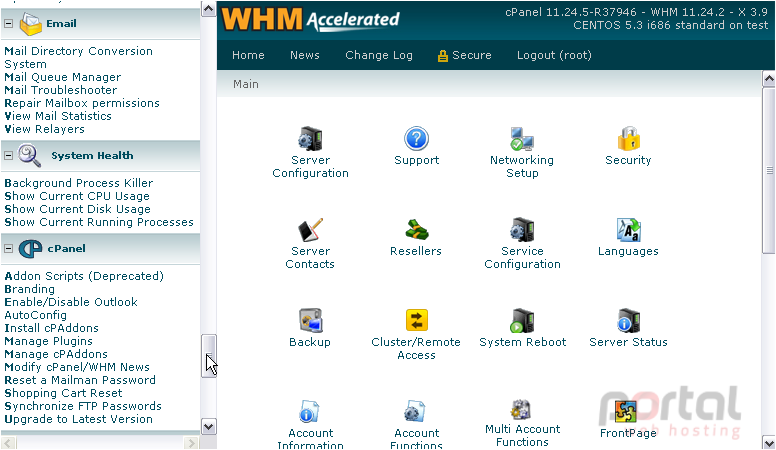
Task: Open Mail Directory Conversion System link
Action: click(78, 57)
